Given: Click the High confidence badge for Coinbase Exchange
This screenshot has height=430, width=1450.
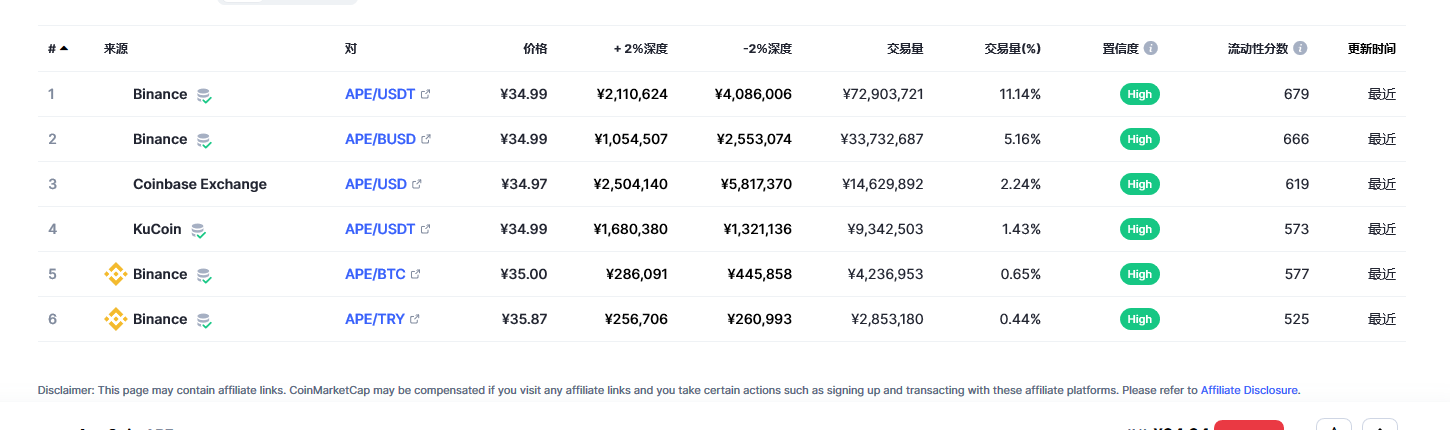Looking at the screenshot, I should click(x=1140, y=184).
